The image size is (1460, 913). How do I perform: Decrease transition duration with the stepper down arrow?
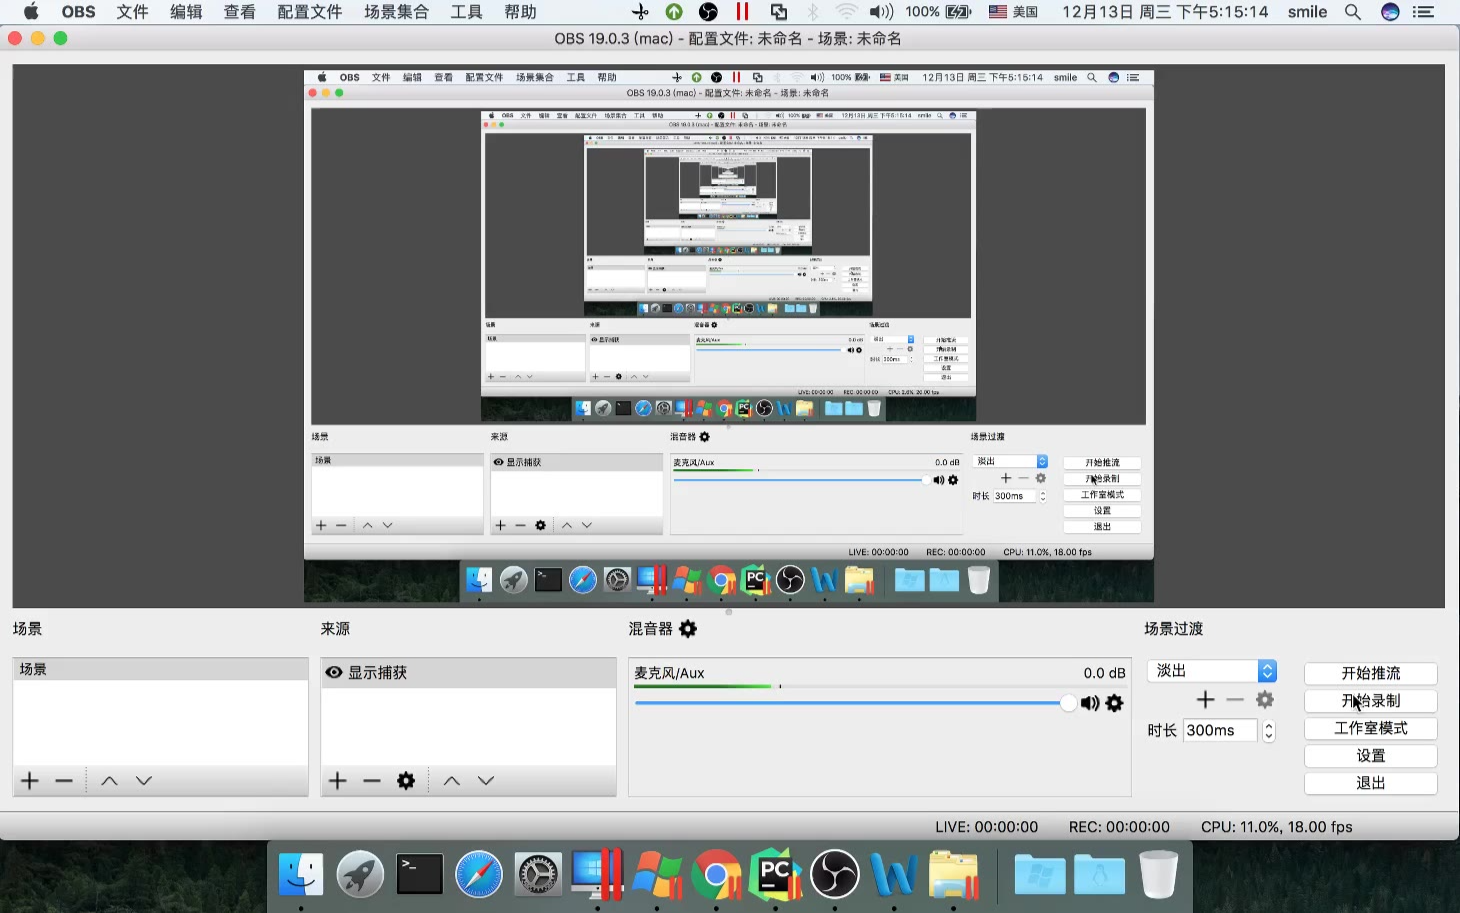pyautogui.click(x=1269, y=736)
